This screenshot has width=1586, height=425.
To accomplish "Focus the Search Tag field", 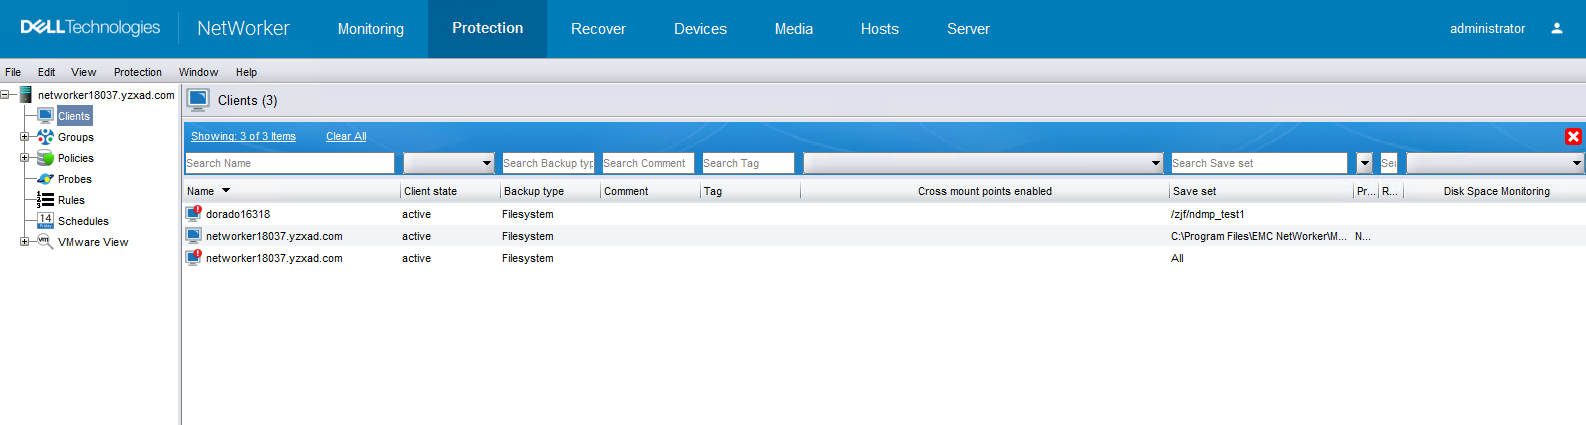I will coord(748,163).
